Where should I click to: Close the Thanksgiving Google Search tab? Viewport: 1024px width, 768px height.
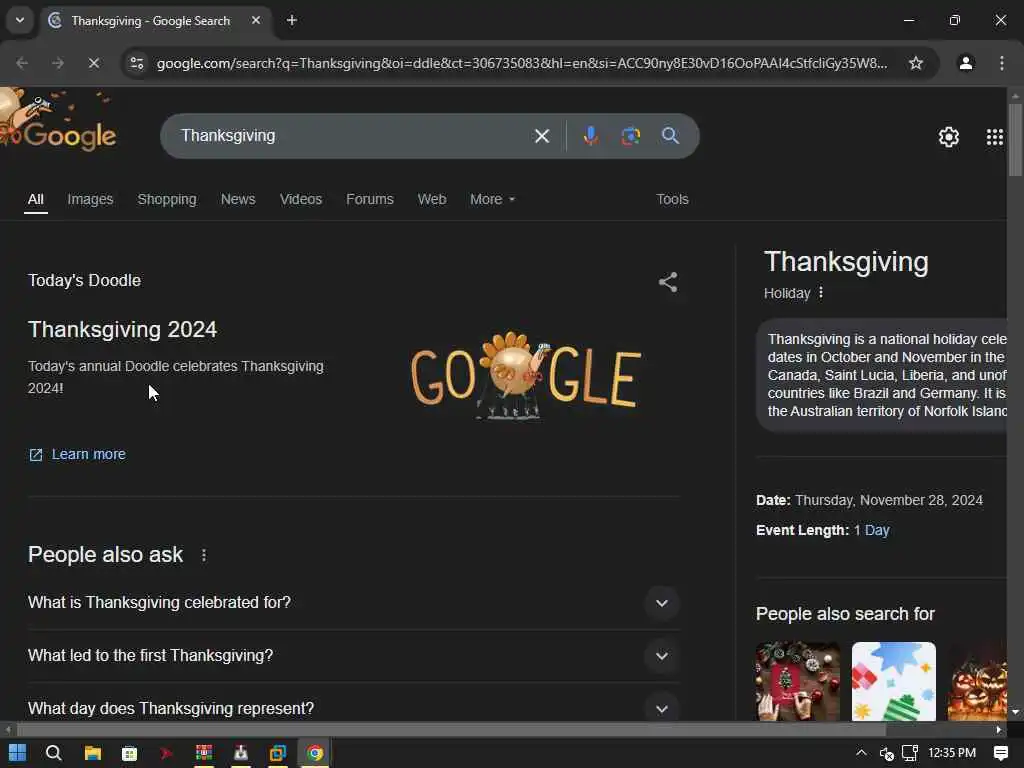coord(256,20)
